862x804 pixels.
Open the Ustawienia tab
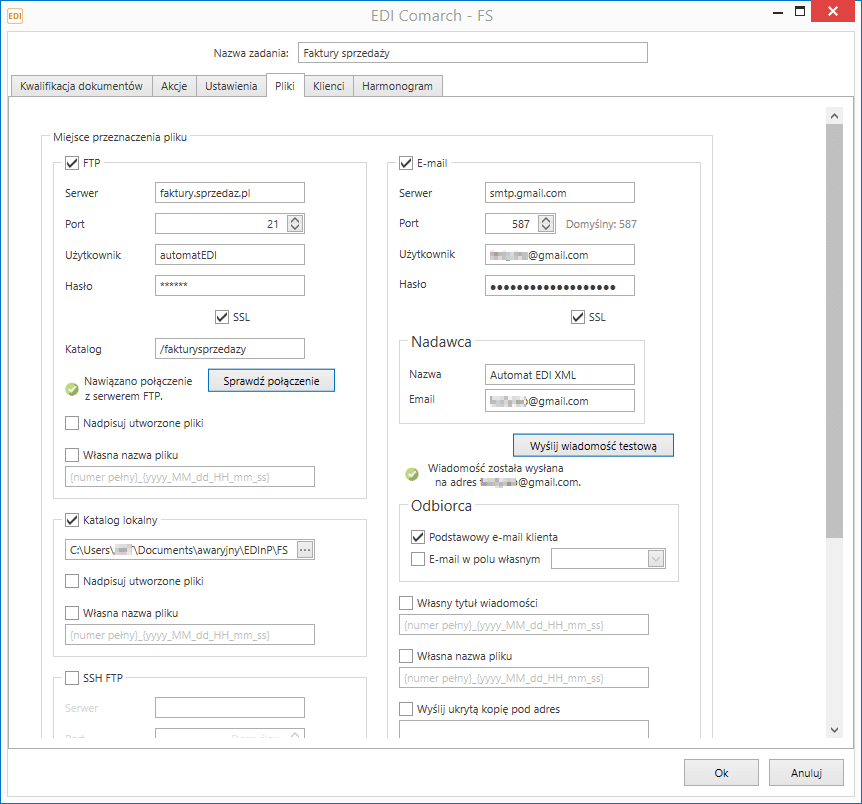tap(231, 86)
